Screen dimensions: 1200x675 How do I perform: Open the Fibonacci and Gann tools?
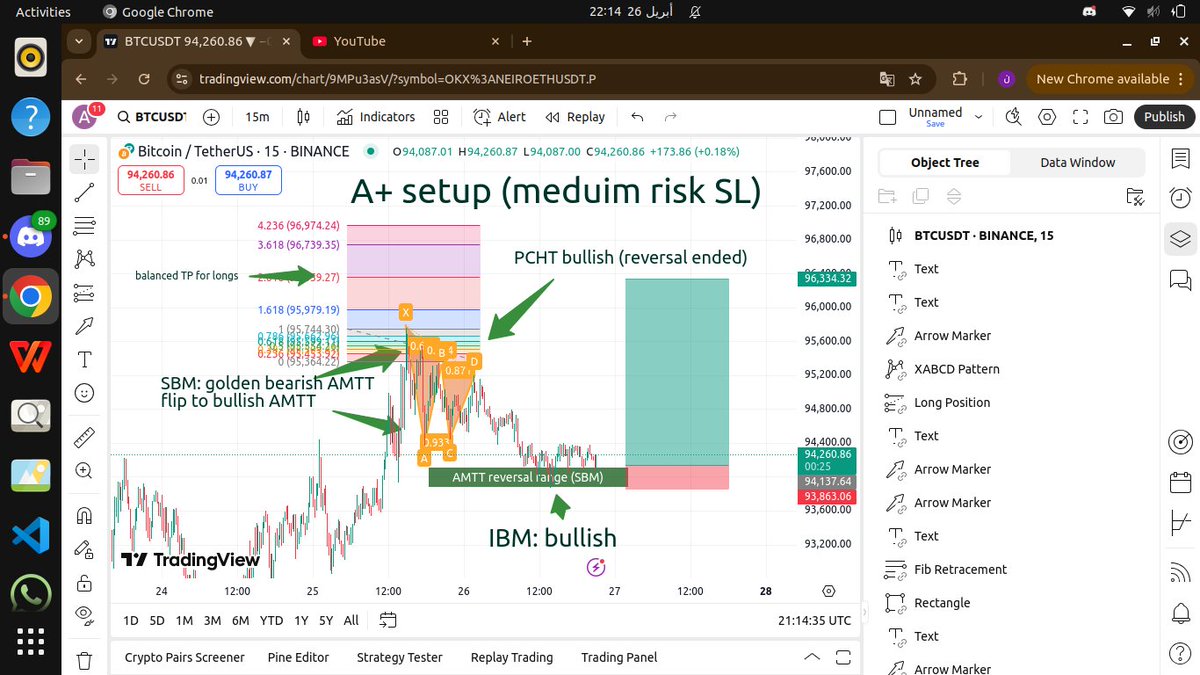pyautogui.click(x=85, y=225)
